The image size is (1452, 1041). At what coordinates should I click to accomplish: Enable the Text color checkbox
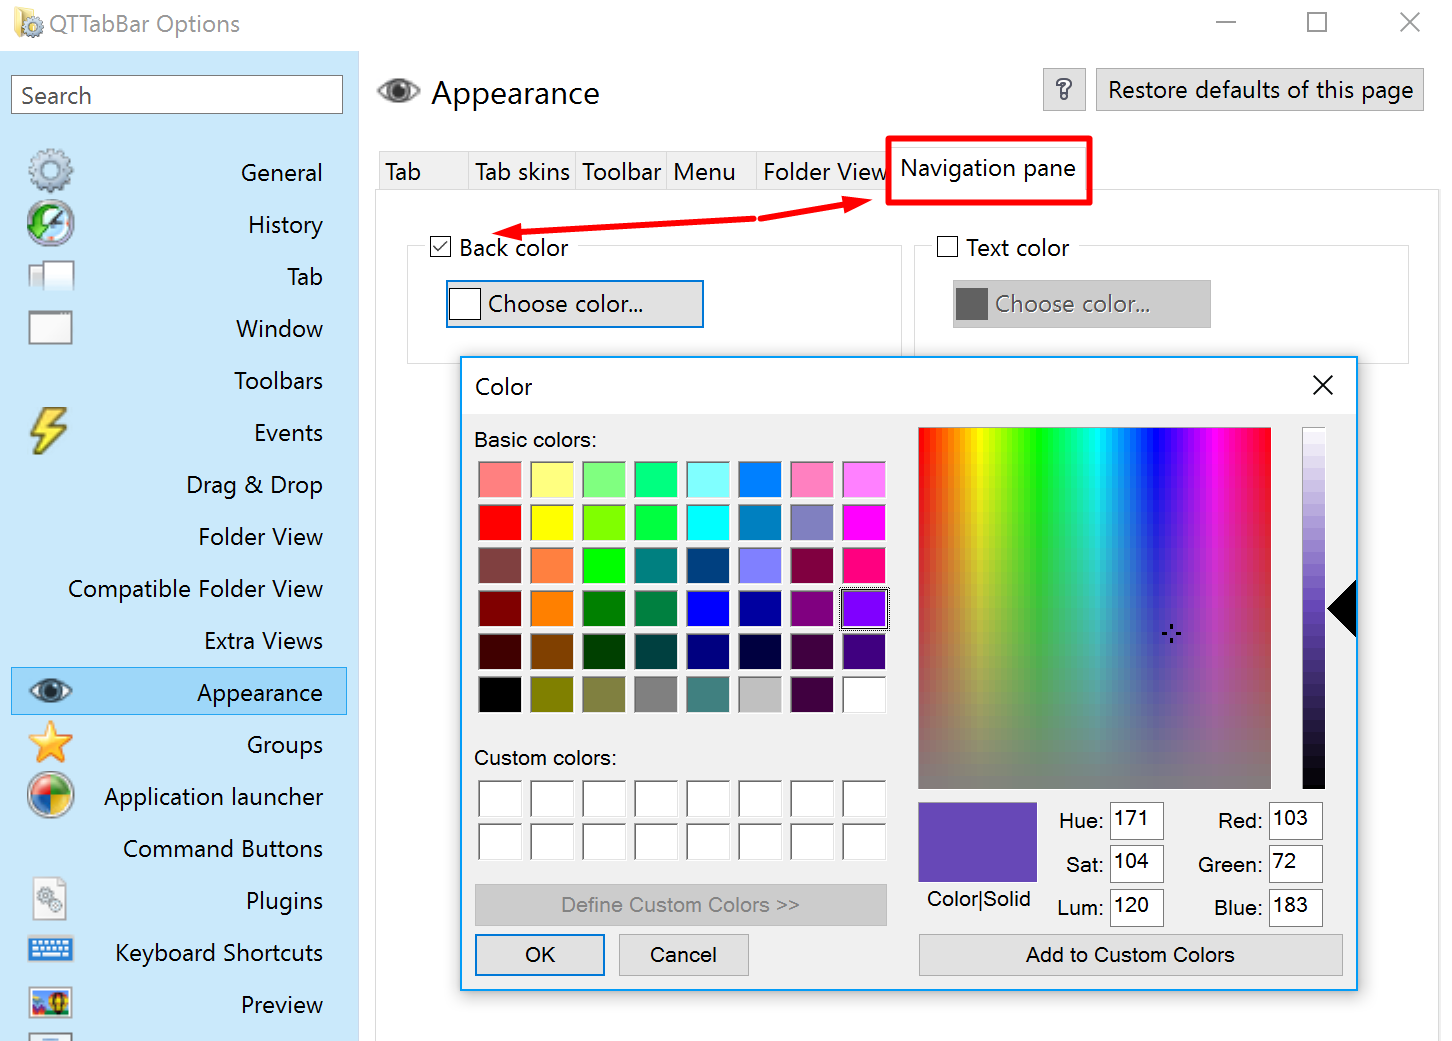(946, 246)
